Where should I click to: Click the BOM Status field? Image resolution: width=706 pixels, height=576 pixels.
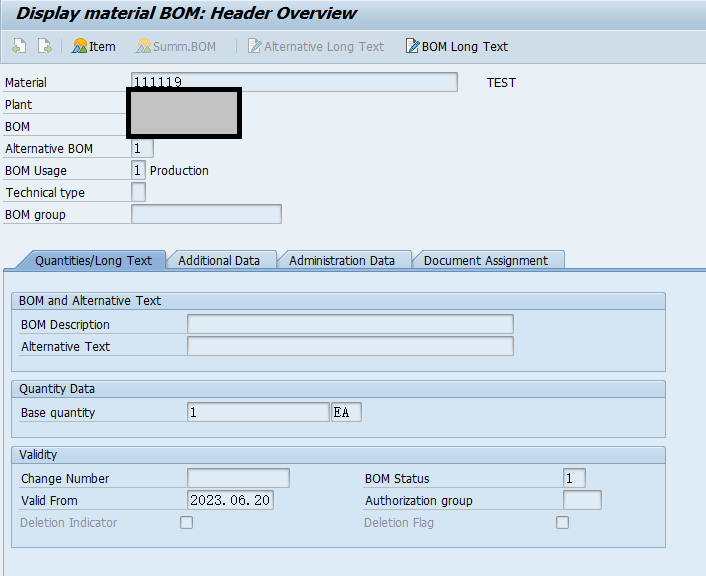coord(574,478)
